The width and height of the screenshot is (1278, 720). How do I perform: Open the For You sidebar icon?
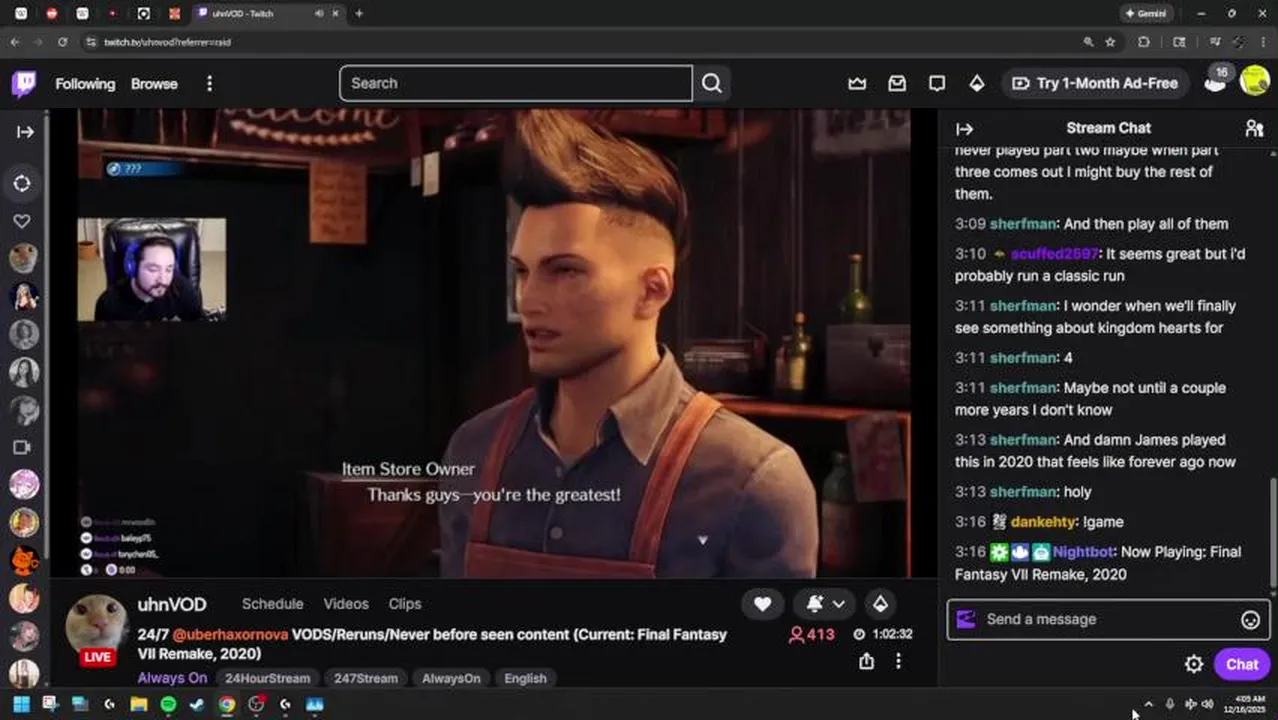22,184
